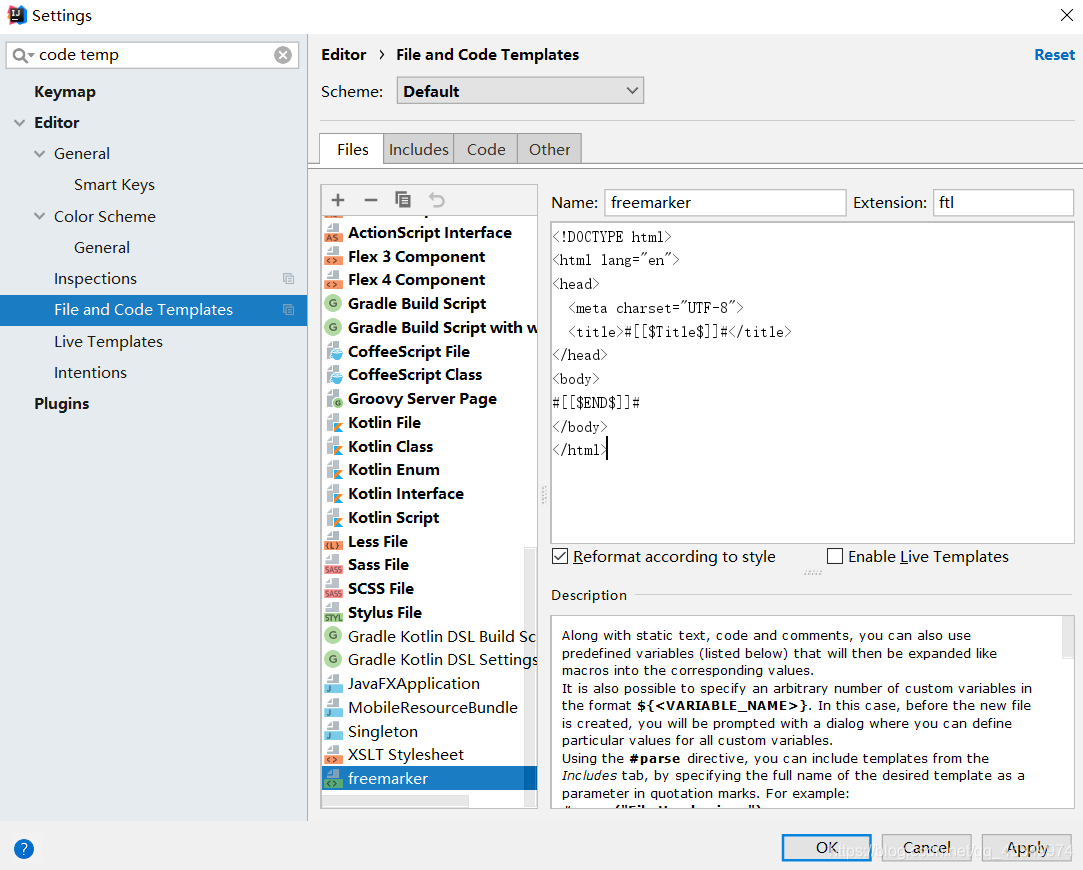Click the ActionScript Interface file icon
The width and height of the screenshot is (1083, 870).
334,233
